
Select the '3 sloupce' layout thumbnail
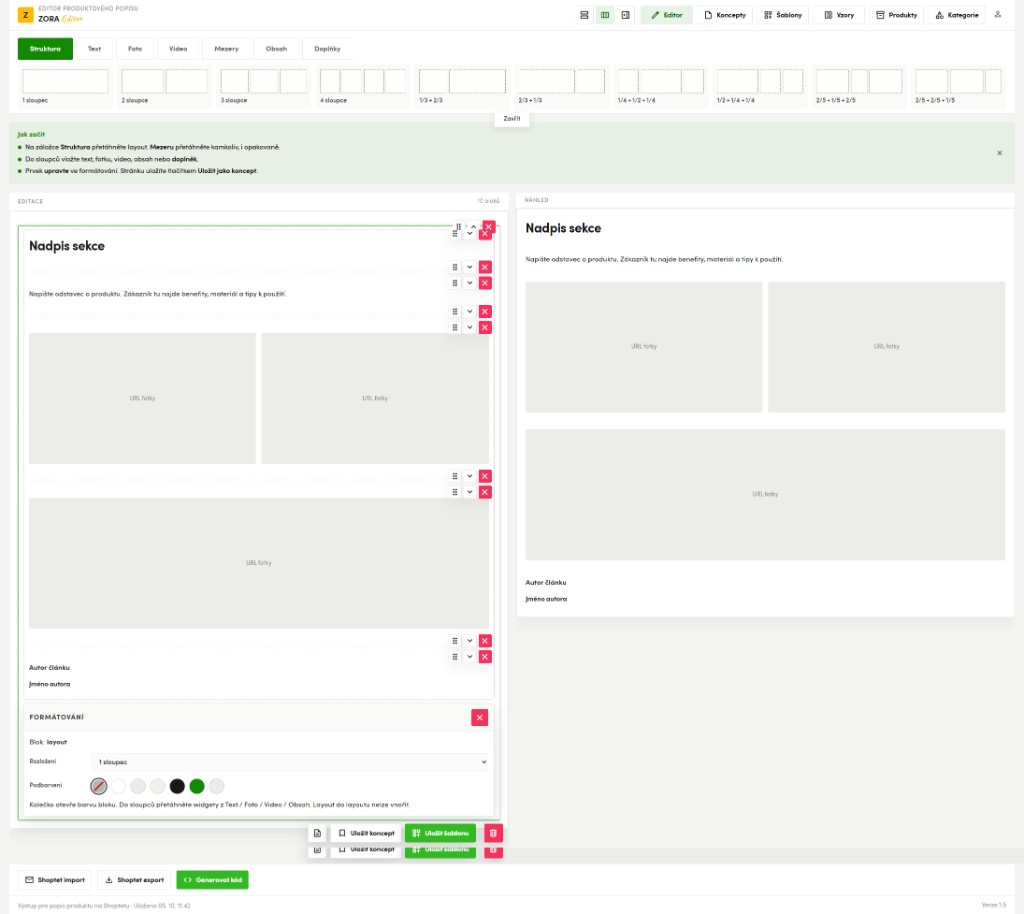(264, 86)
